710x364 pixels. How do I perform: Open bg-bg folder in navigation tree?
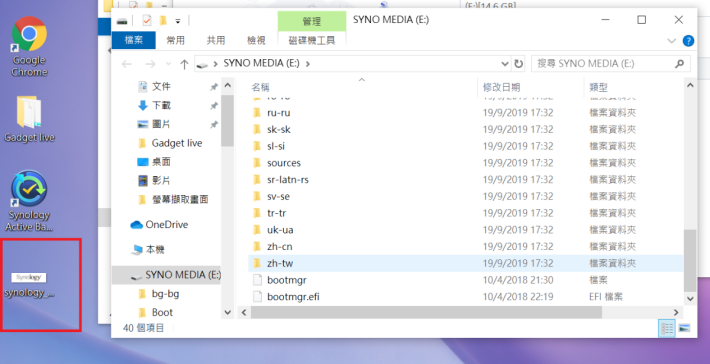[158, 294]
